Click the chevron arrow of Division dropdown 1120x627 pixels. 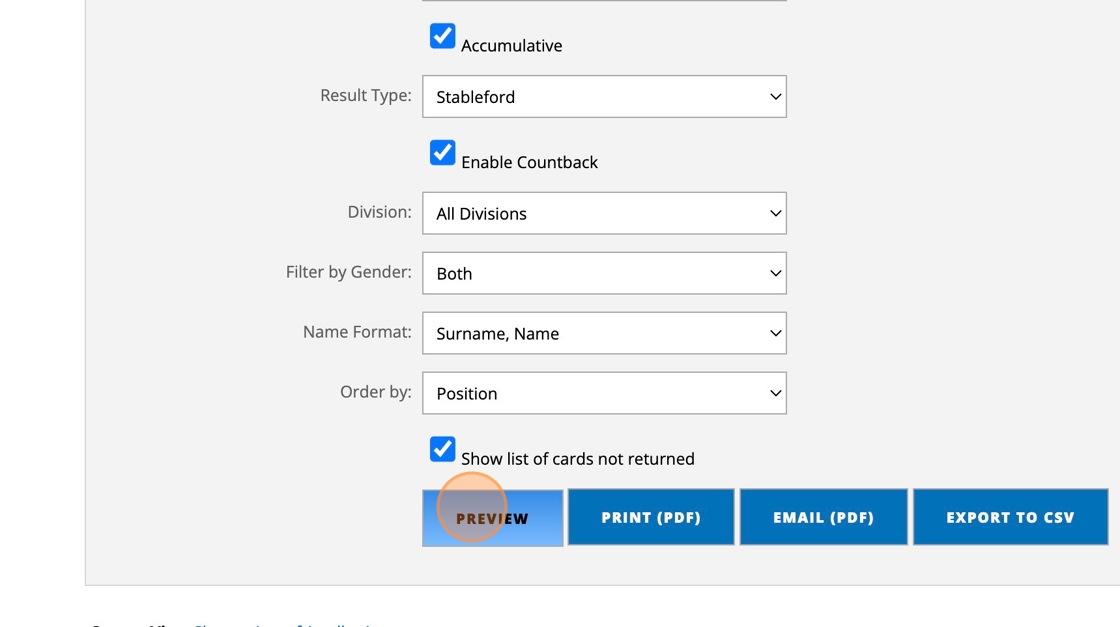pos(775,213)
